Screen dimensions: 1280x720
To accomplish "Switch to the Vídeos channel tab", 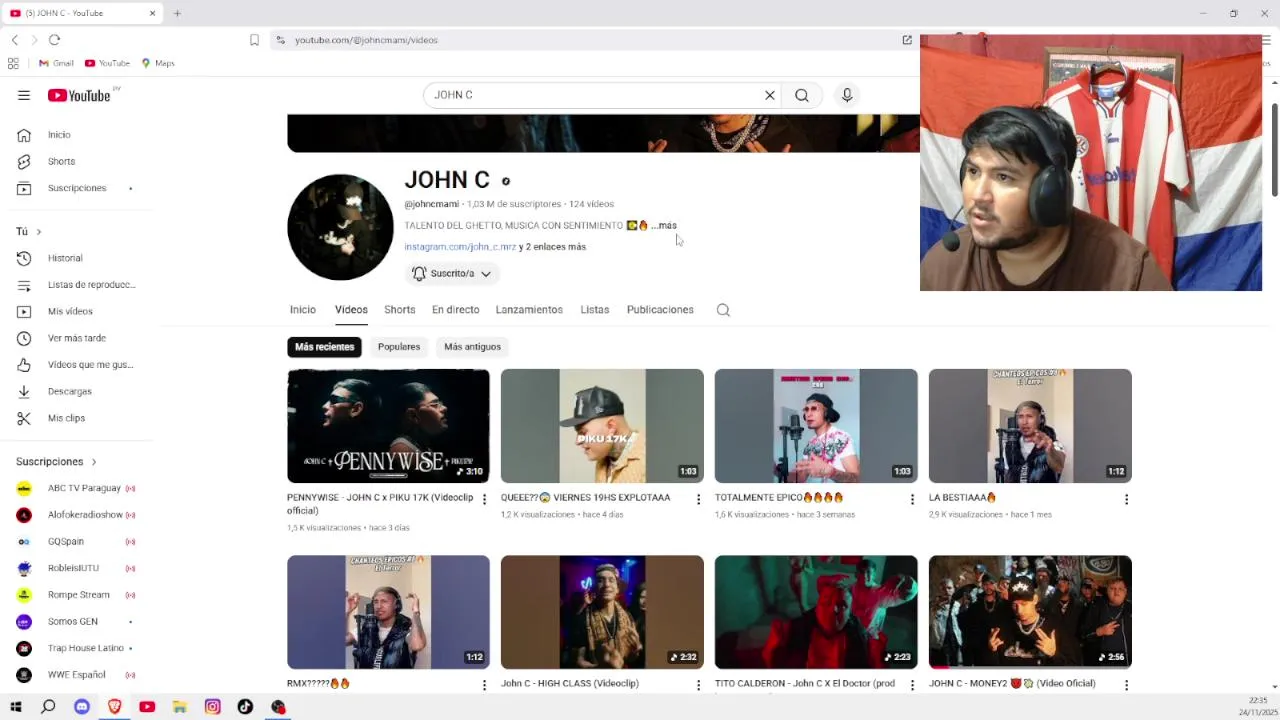I will [351, 310].
